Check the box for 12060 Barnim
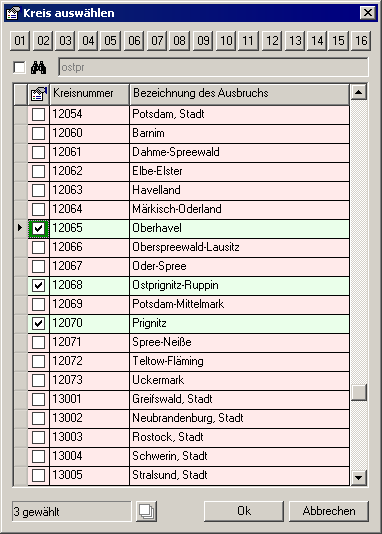 point(38,133)
